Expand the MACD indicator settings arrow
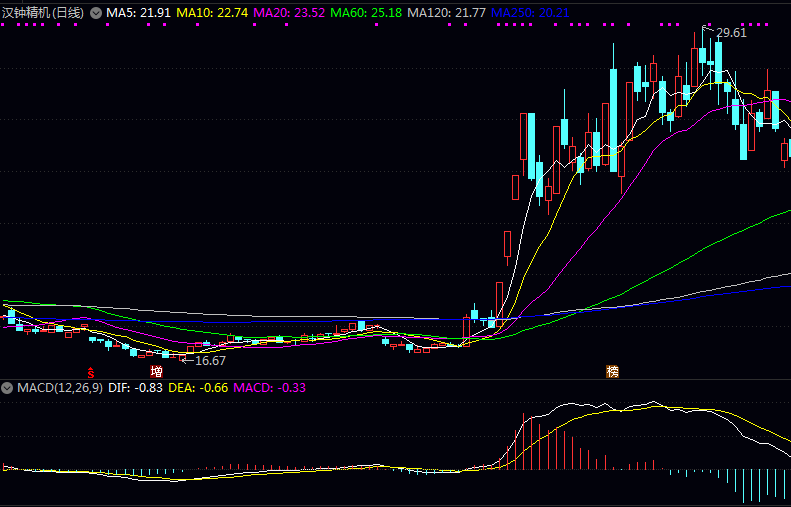 point(7,387)
